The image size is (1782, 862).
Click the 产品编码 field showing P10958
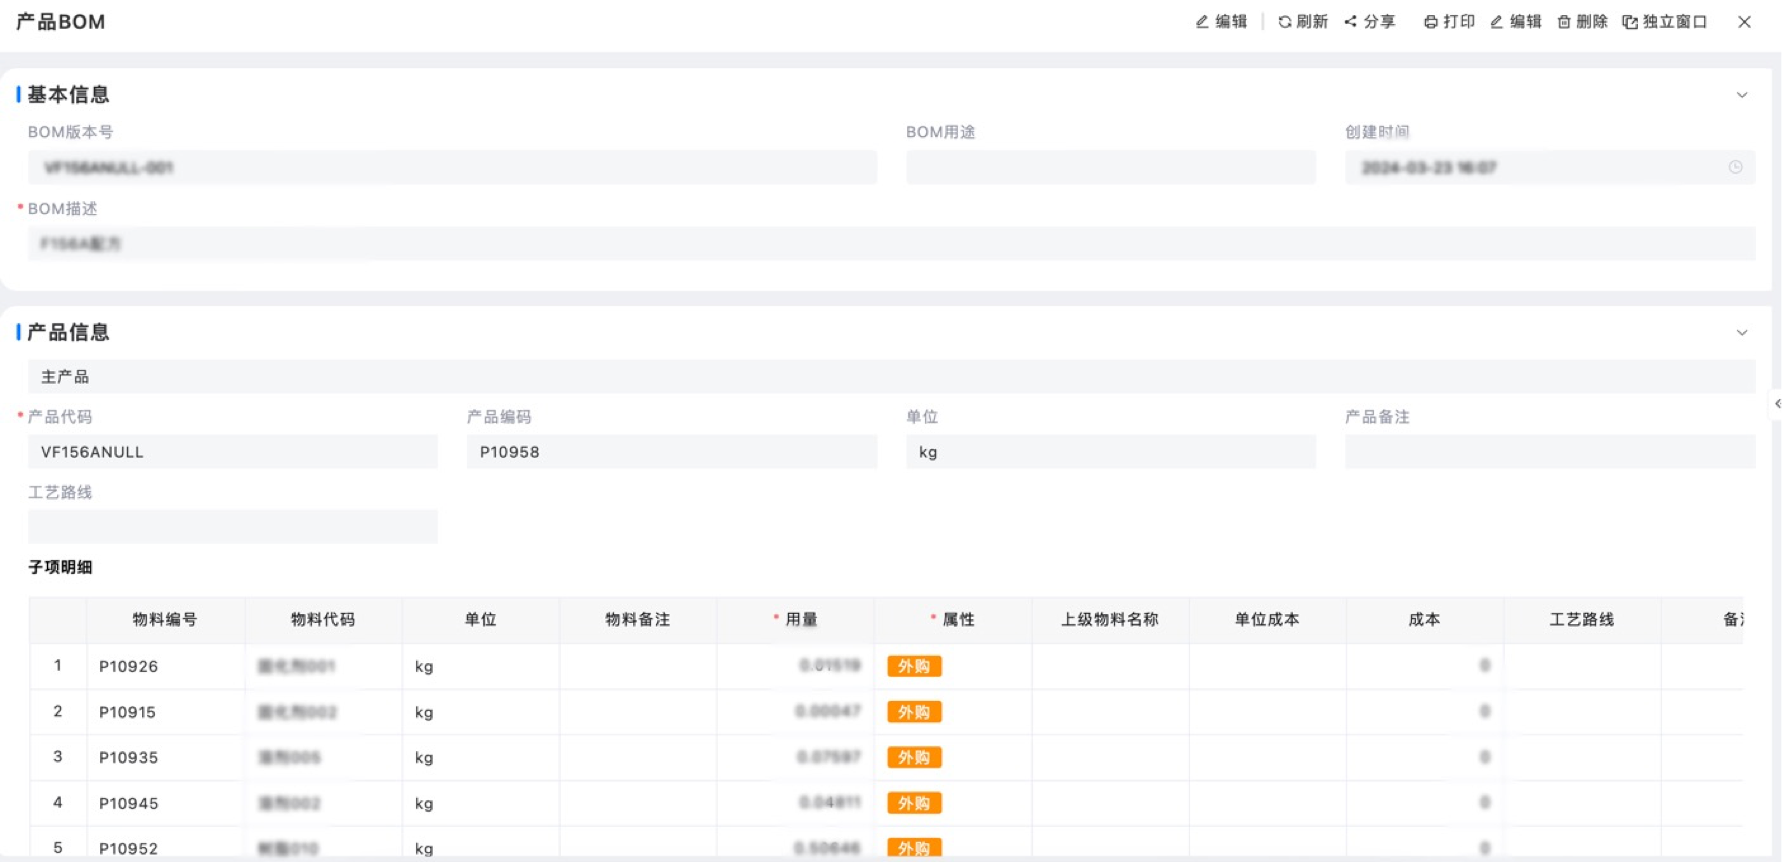(671, 452)
